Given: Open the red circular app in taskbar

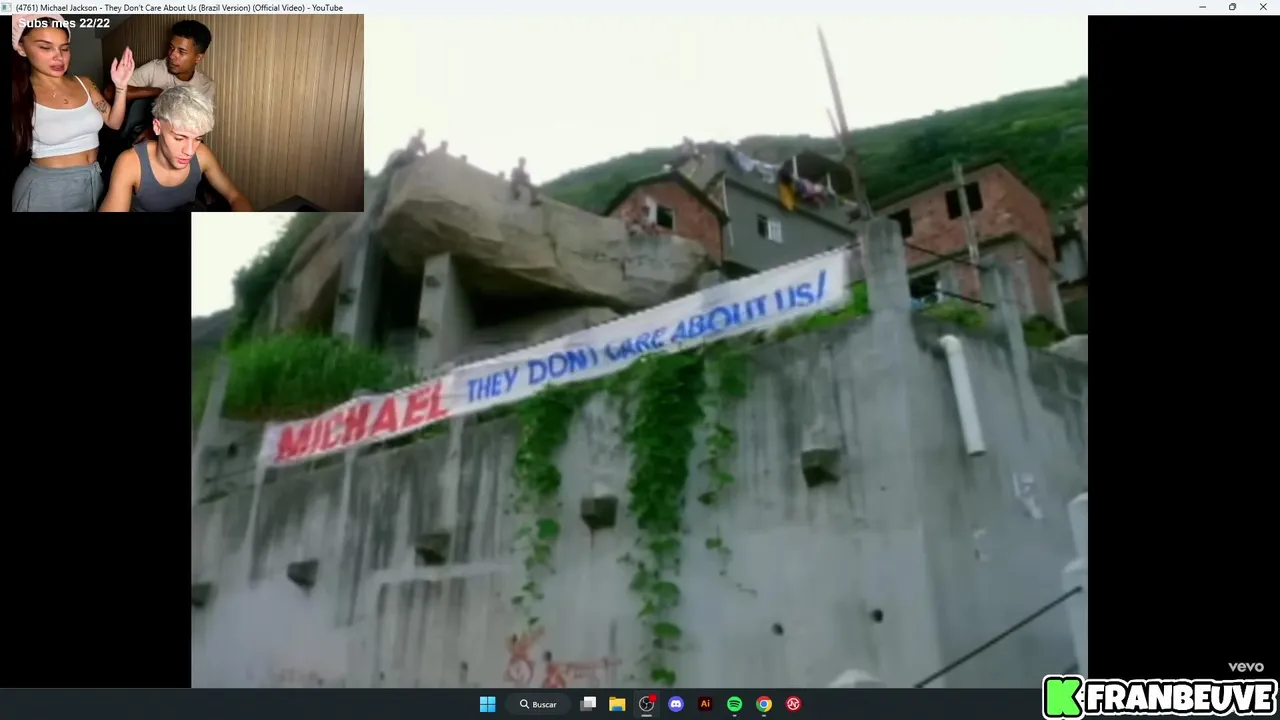Looking at the screenshot, I should pos(793,704).
